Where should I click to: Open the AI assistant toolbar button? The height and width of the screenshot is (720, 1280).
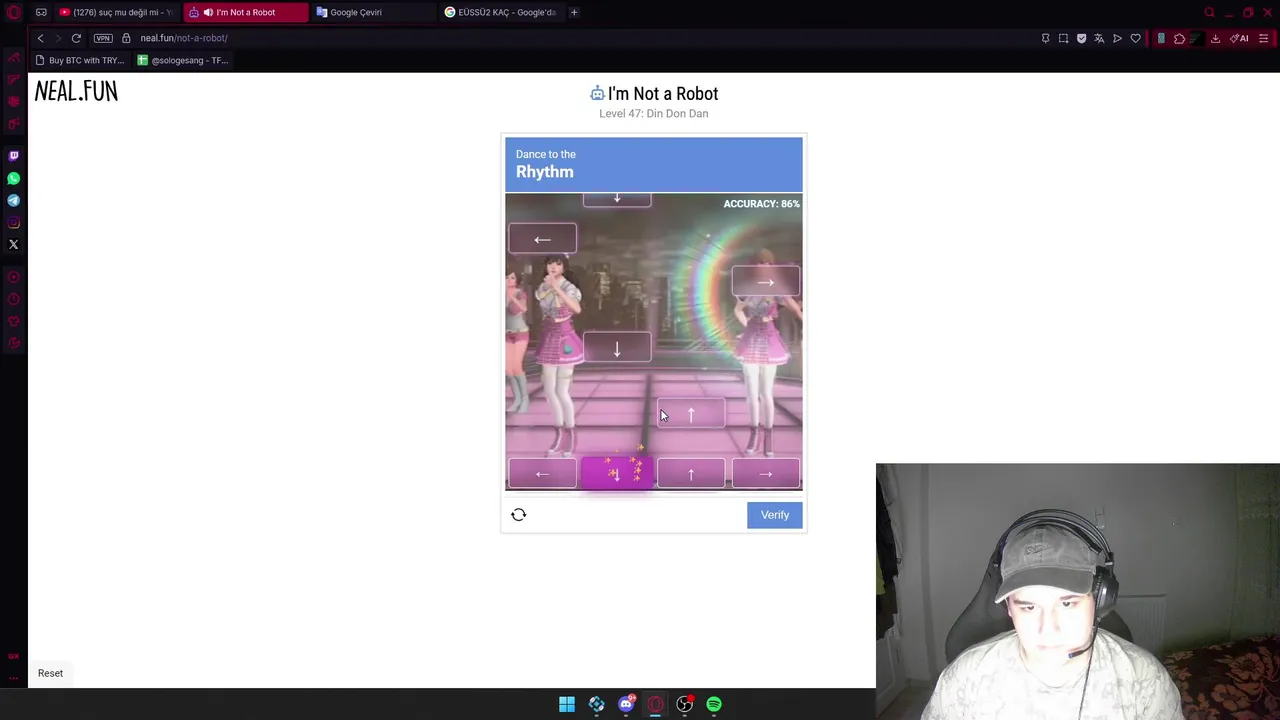(x=1240, y=38)
